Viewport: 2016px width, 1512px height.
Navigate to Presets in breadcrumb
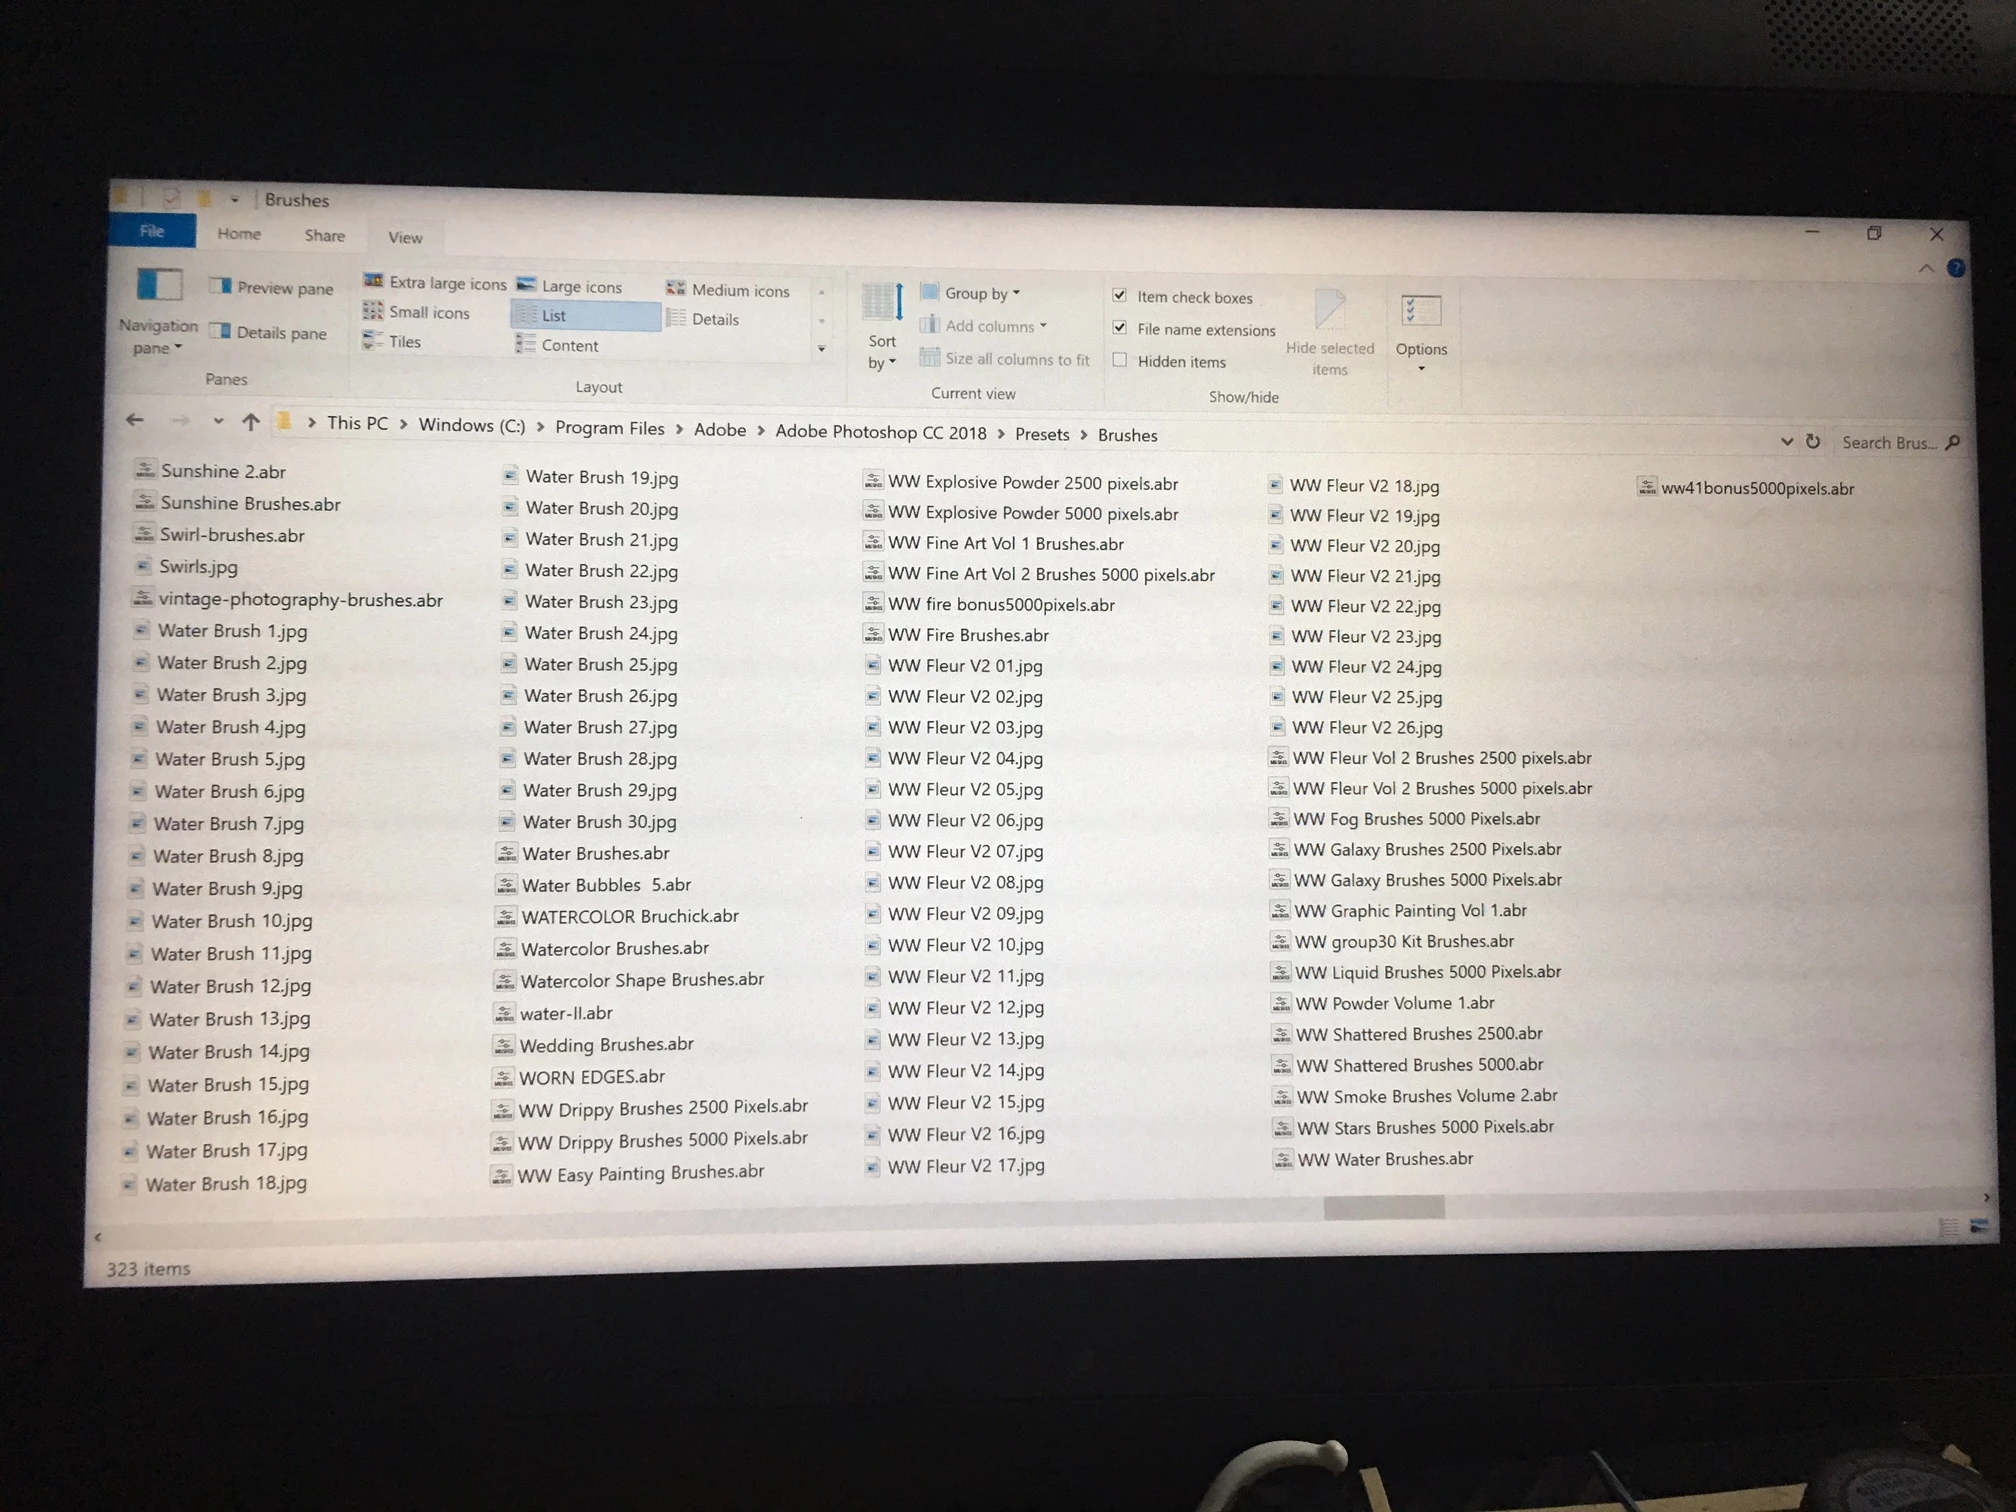[1041, 434]
